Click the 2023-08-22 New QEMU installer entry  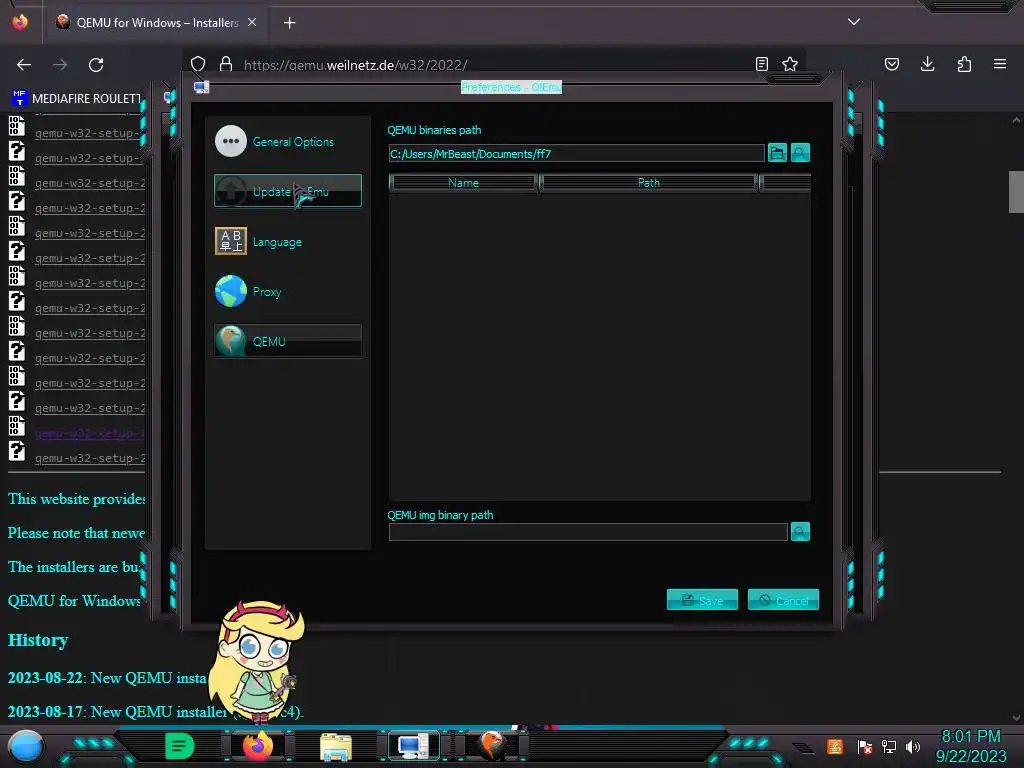click(107, 678)
